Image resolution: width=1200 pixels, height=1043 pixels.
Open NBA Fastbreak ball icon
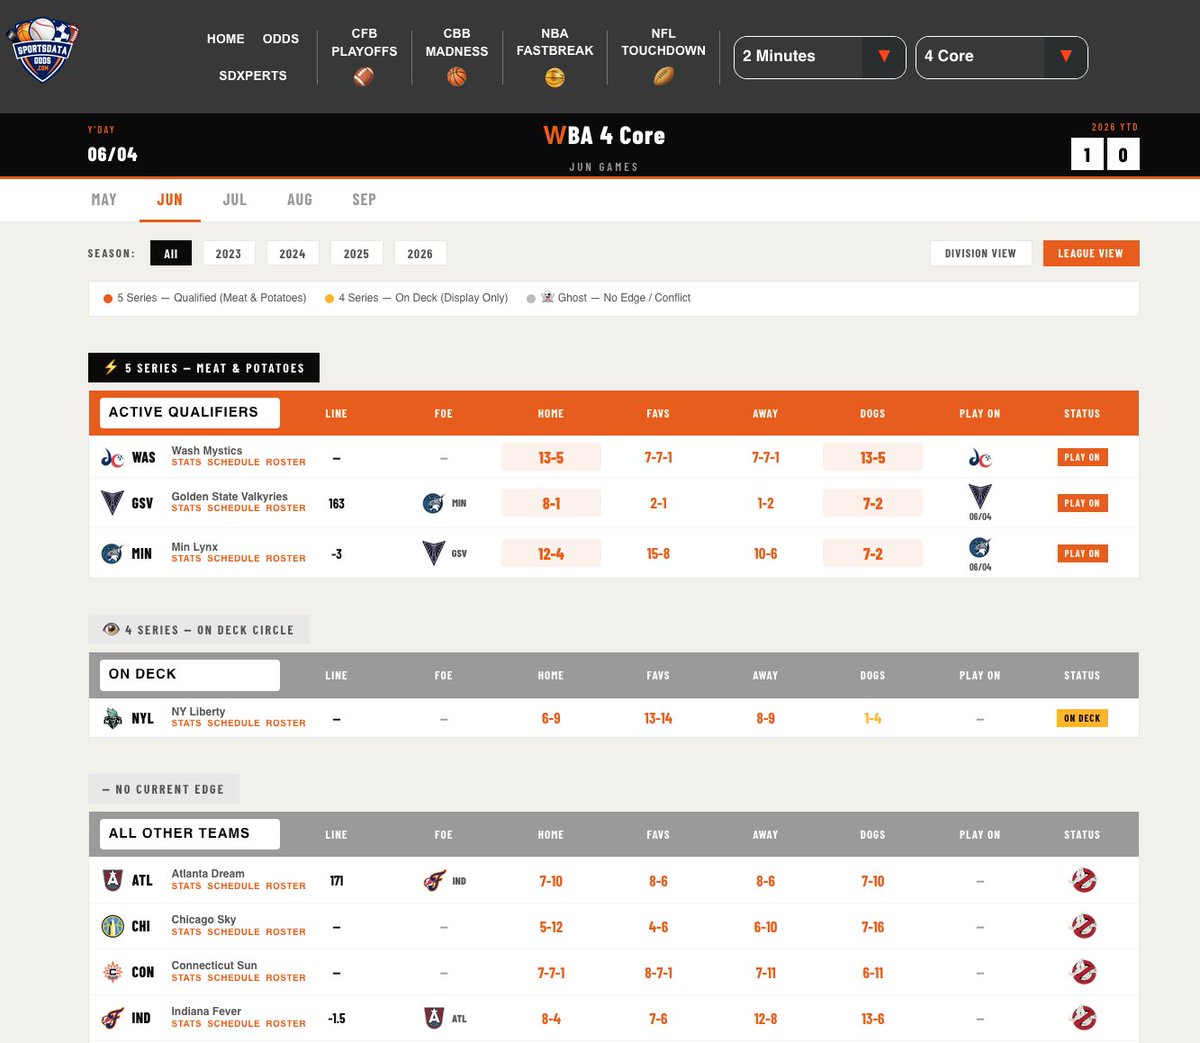coord(555,77)
